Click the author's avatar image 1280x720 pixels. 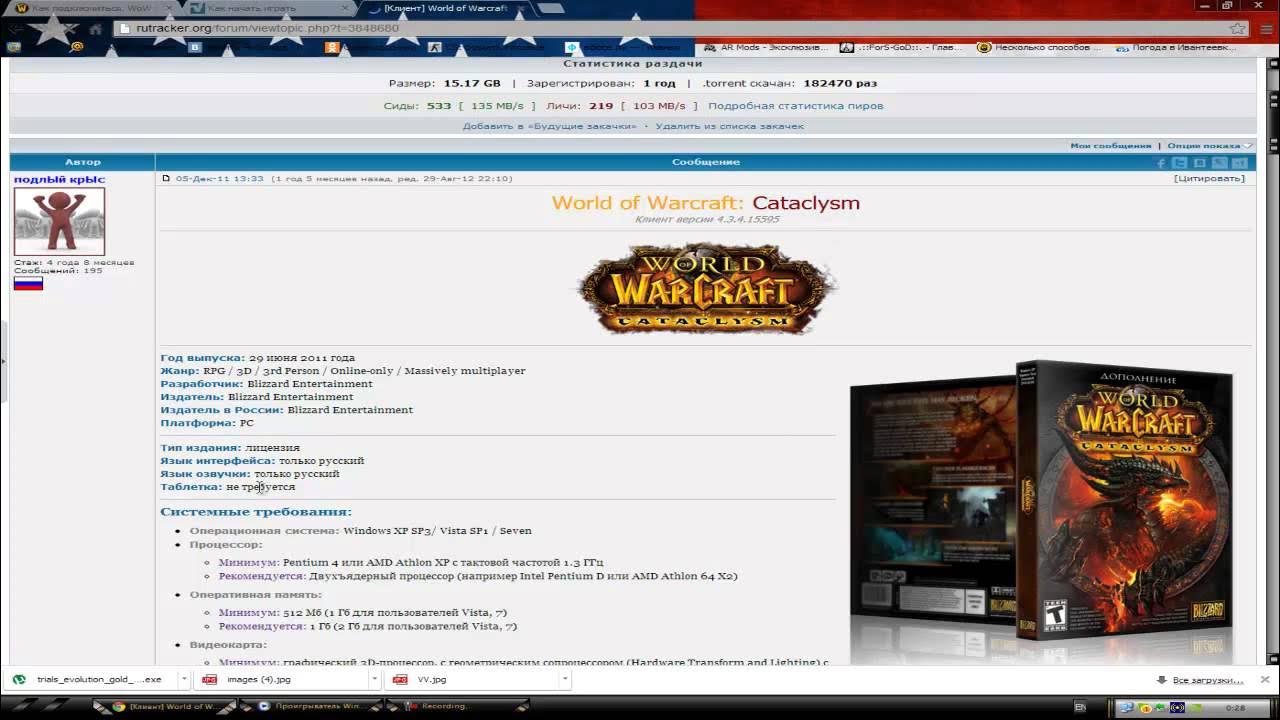tap(59, 221)
